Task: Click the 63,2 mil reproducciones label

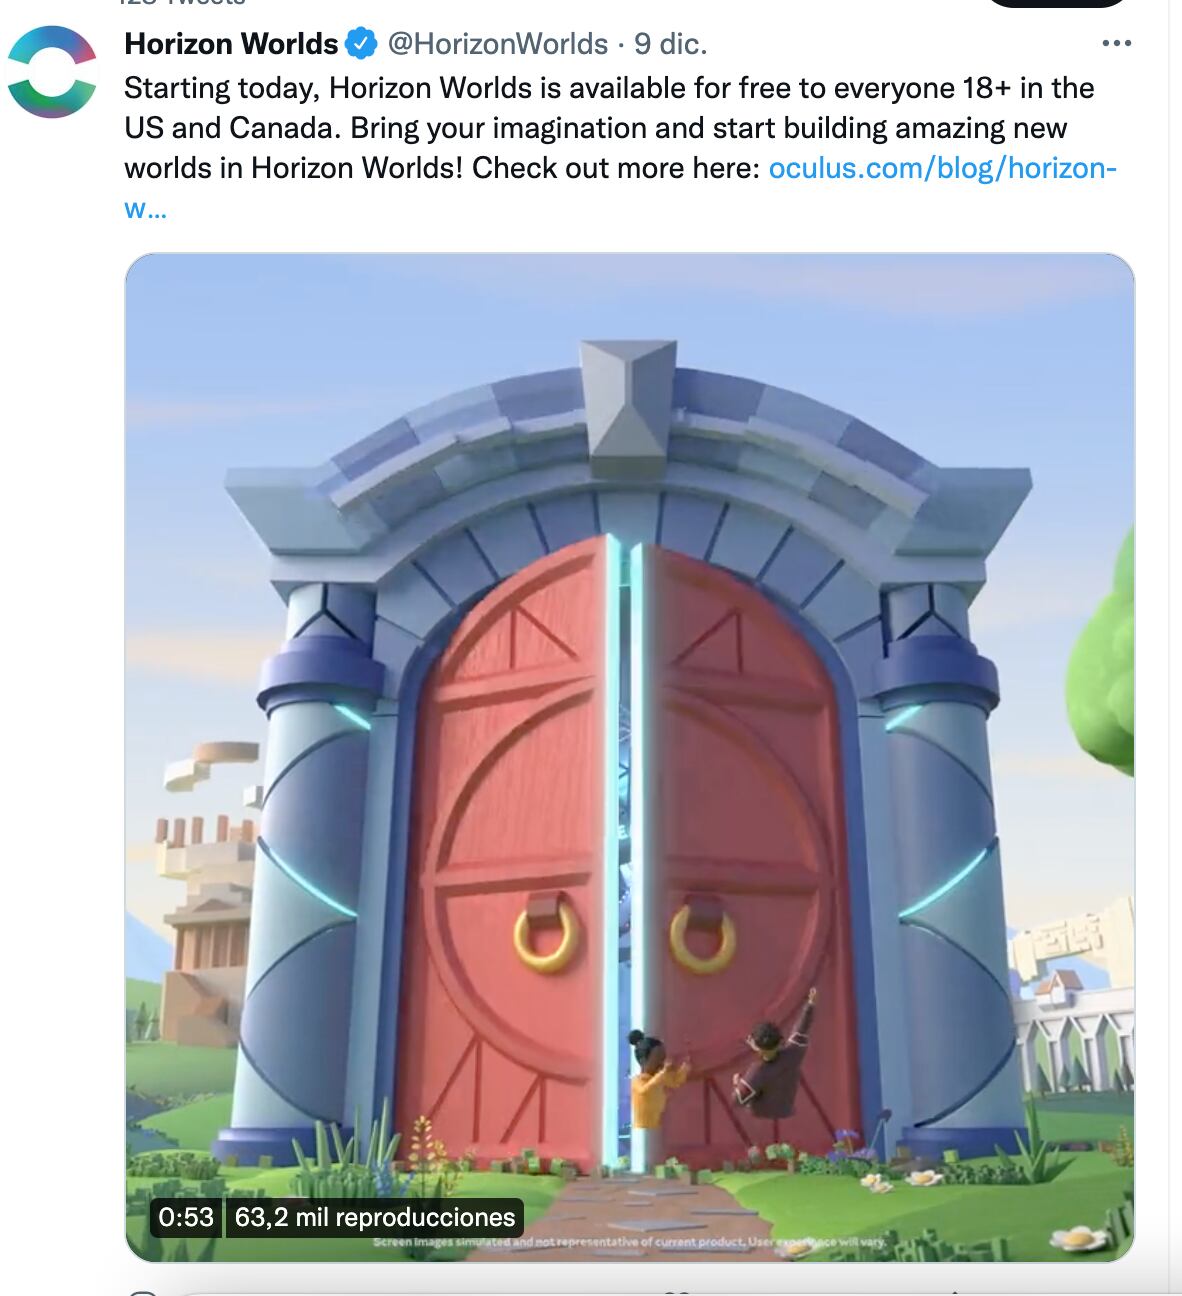Action: [x=375, y=1217]
